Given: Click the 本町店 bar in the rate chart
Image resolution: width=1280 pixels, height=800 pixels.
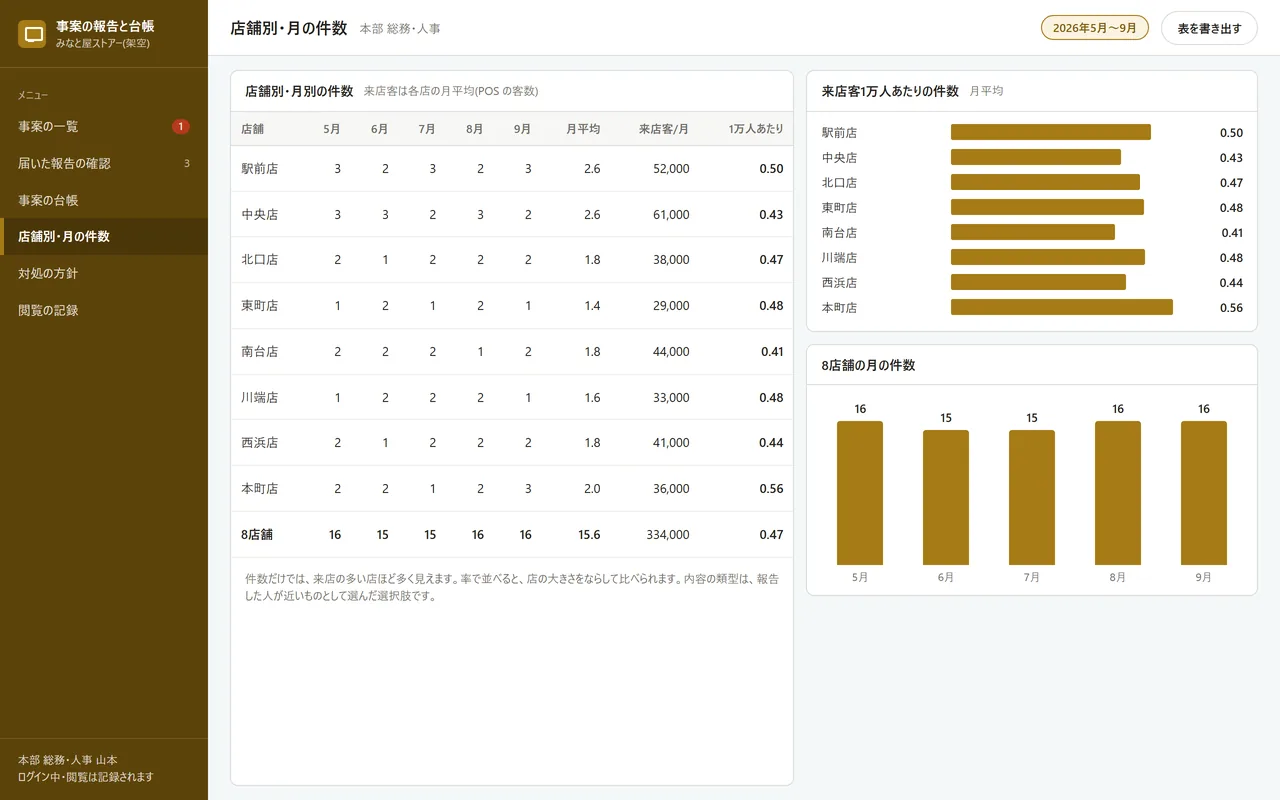Looking at the screenshot, I should point(1062,307).
